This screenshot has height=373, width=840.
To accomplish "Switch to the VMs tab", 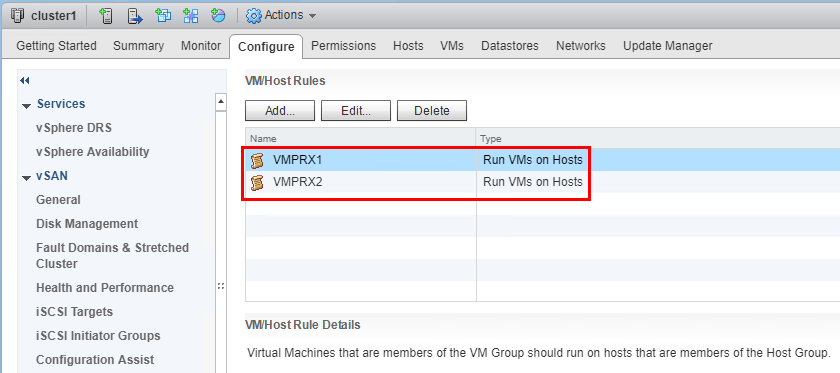I will point(452,46).
